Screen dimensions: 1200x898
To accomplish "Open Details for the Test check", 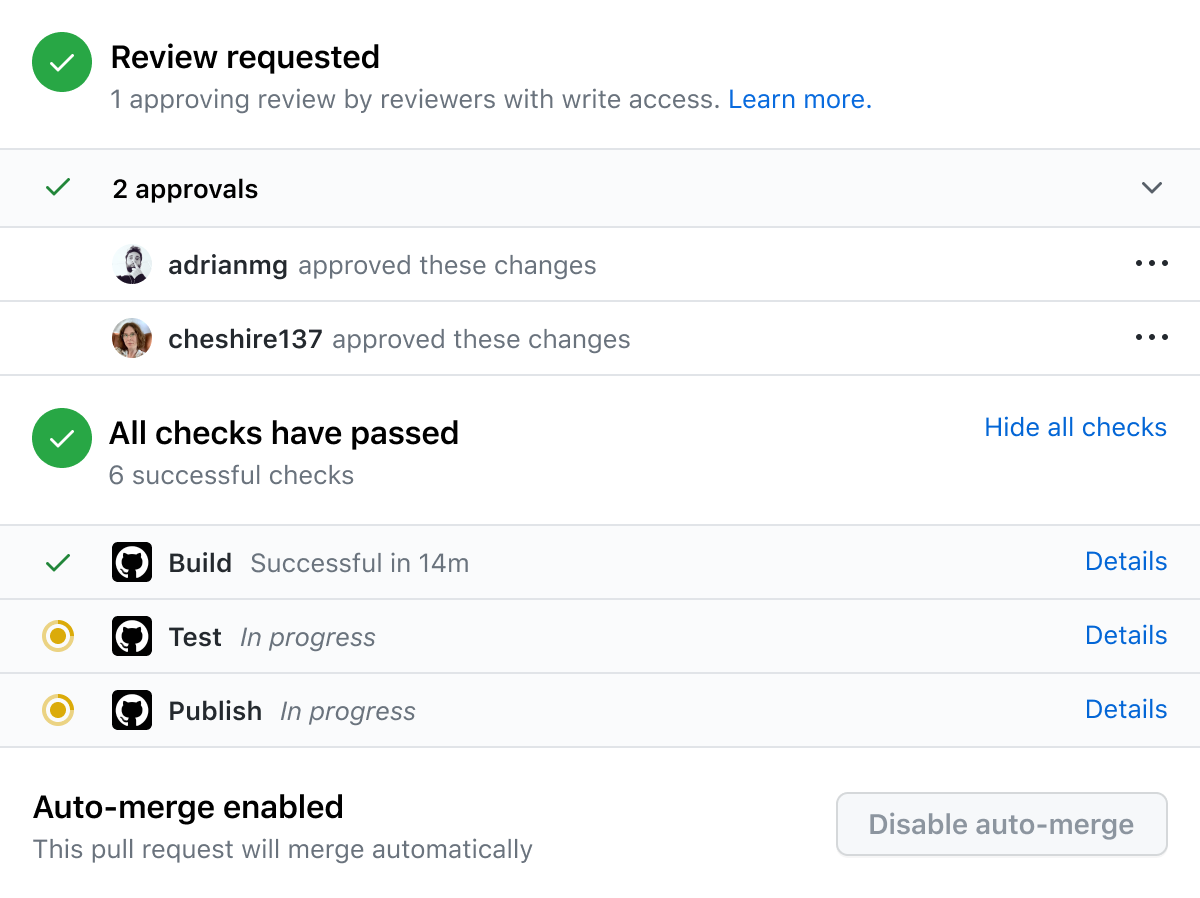I will click(1126, 636).
